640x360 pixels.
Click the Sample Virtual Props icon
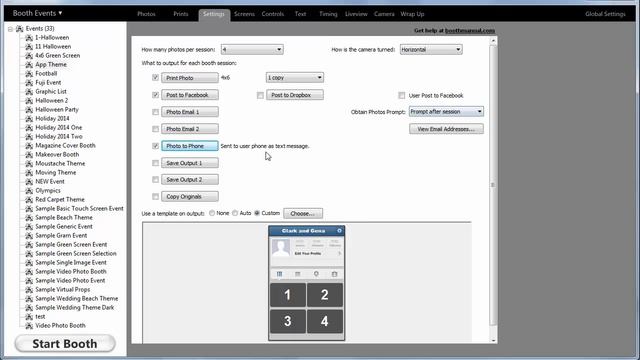[x=29, y=289]
